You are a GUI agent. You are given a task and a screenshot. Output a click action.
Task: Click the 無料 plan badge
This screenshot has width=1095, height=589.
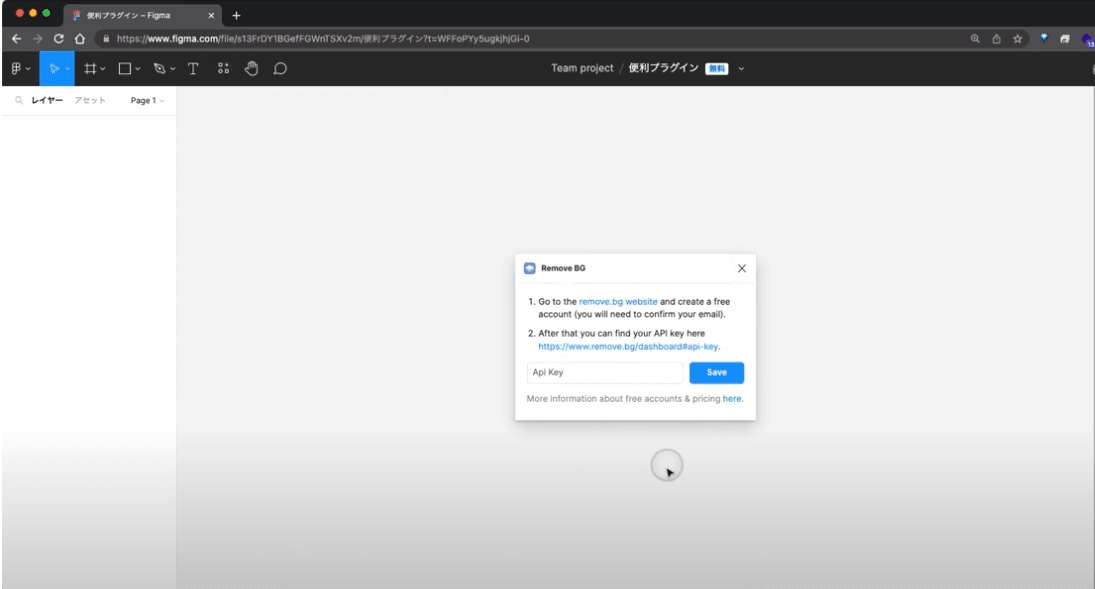(x=716, y=68)
